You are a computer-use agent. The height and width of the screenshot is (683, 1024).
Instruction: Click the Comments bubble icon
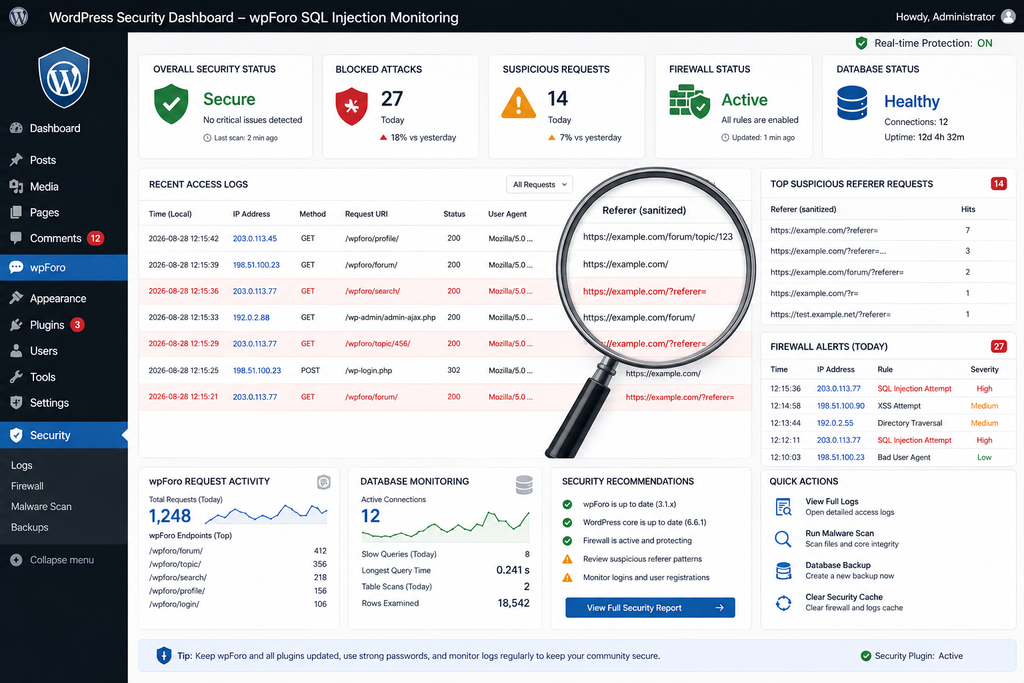16,238
